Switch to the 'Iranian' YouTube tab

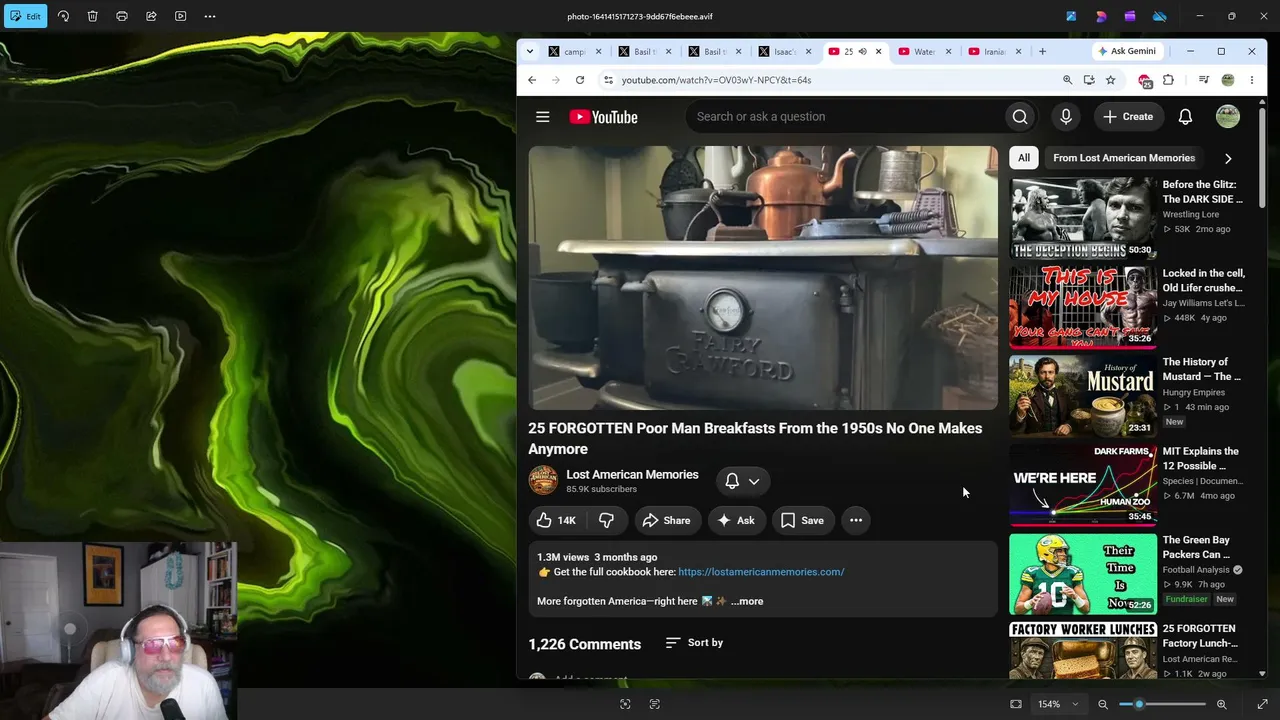[x=995, y=51]
